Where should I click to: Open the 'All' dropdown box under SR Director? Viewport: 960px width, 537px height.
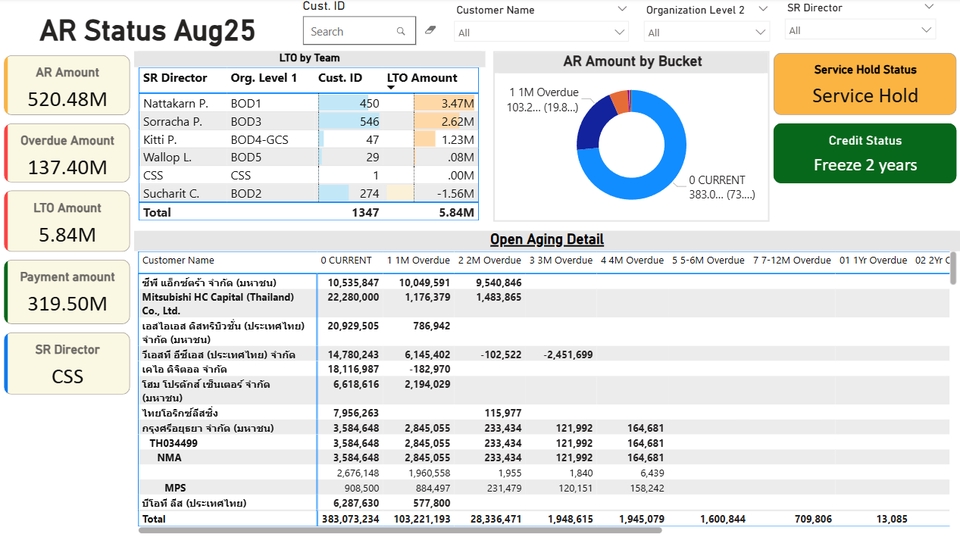point(860,31)
